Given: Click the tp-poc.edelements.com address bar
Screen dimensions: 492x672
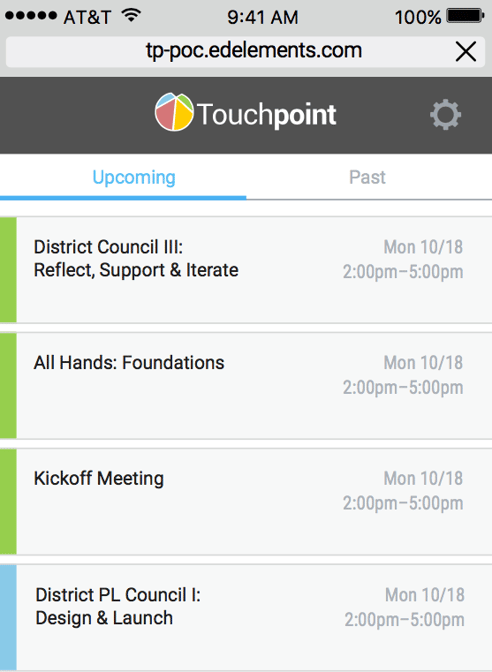Looking at the screenshot, I should pos(246,51).
